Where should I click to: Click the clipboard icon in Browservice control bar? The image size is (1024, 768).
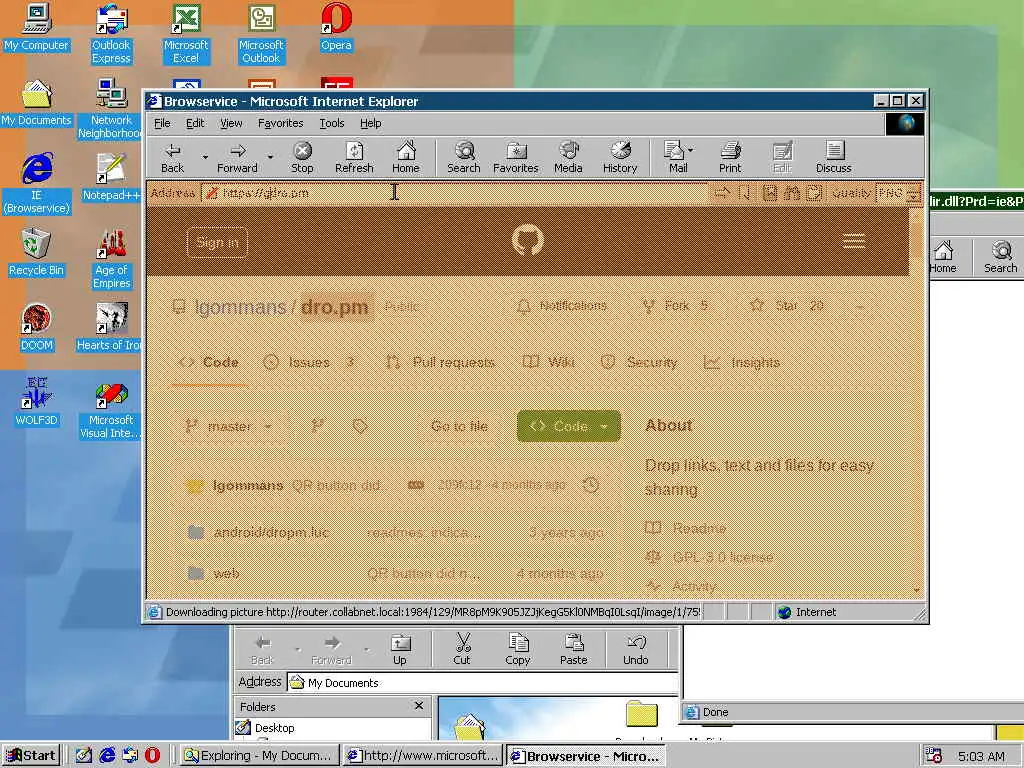point(814,193)
